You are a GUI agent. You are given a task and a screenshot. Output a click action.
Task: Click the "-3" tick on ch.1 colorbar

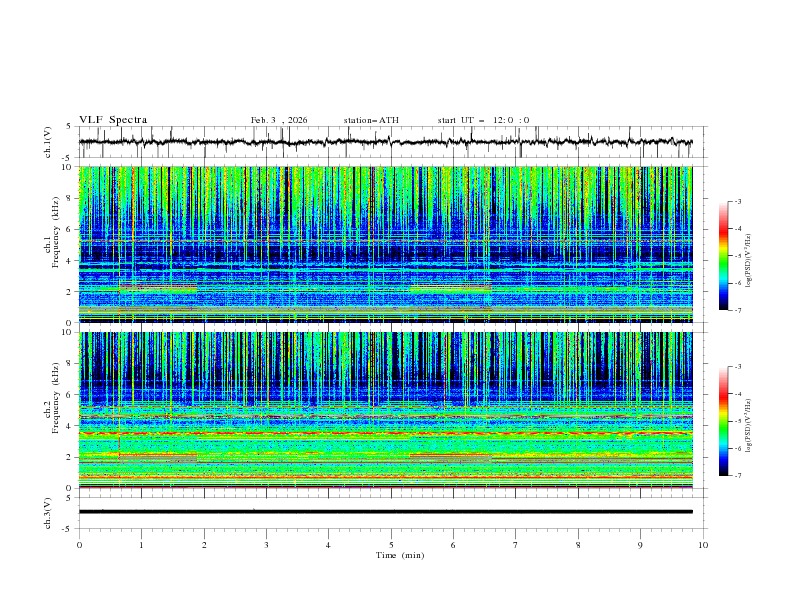tap(737, 201)
